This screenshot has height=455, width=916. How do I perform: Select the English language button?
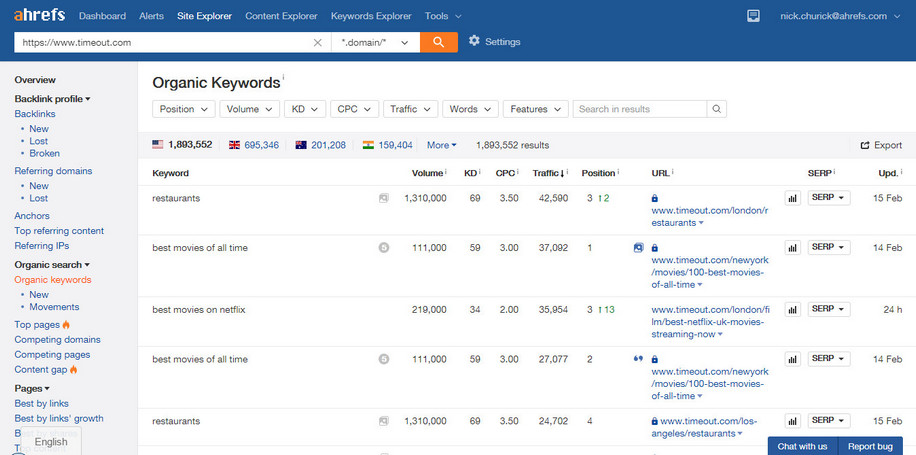click(x=51, y=442)
